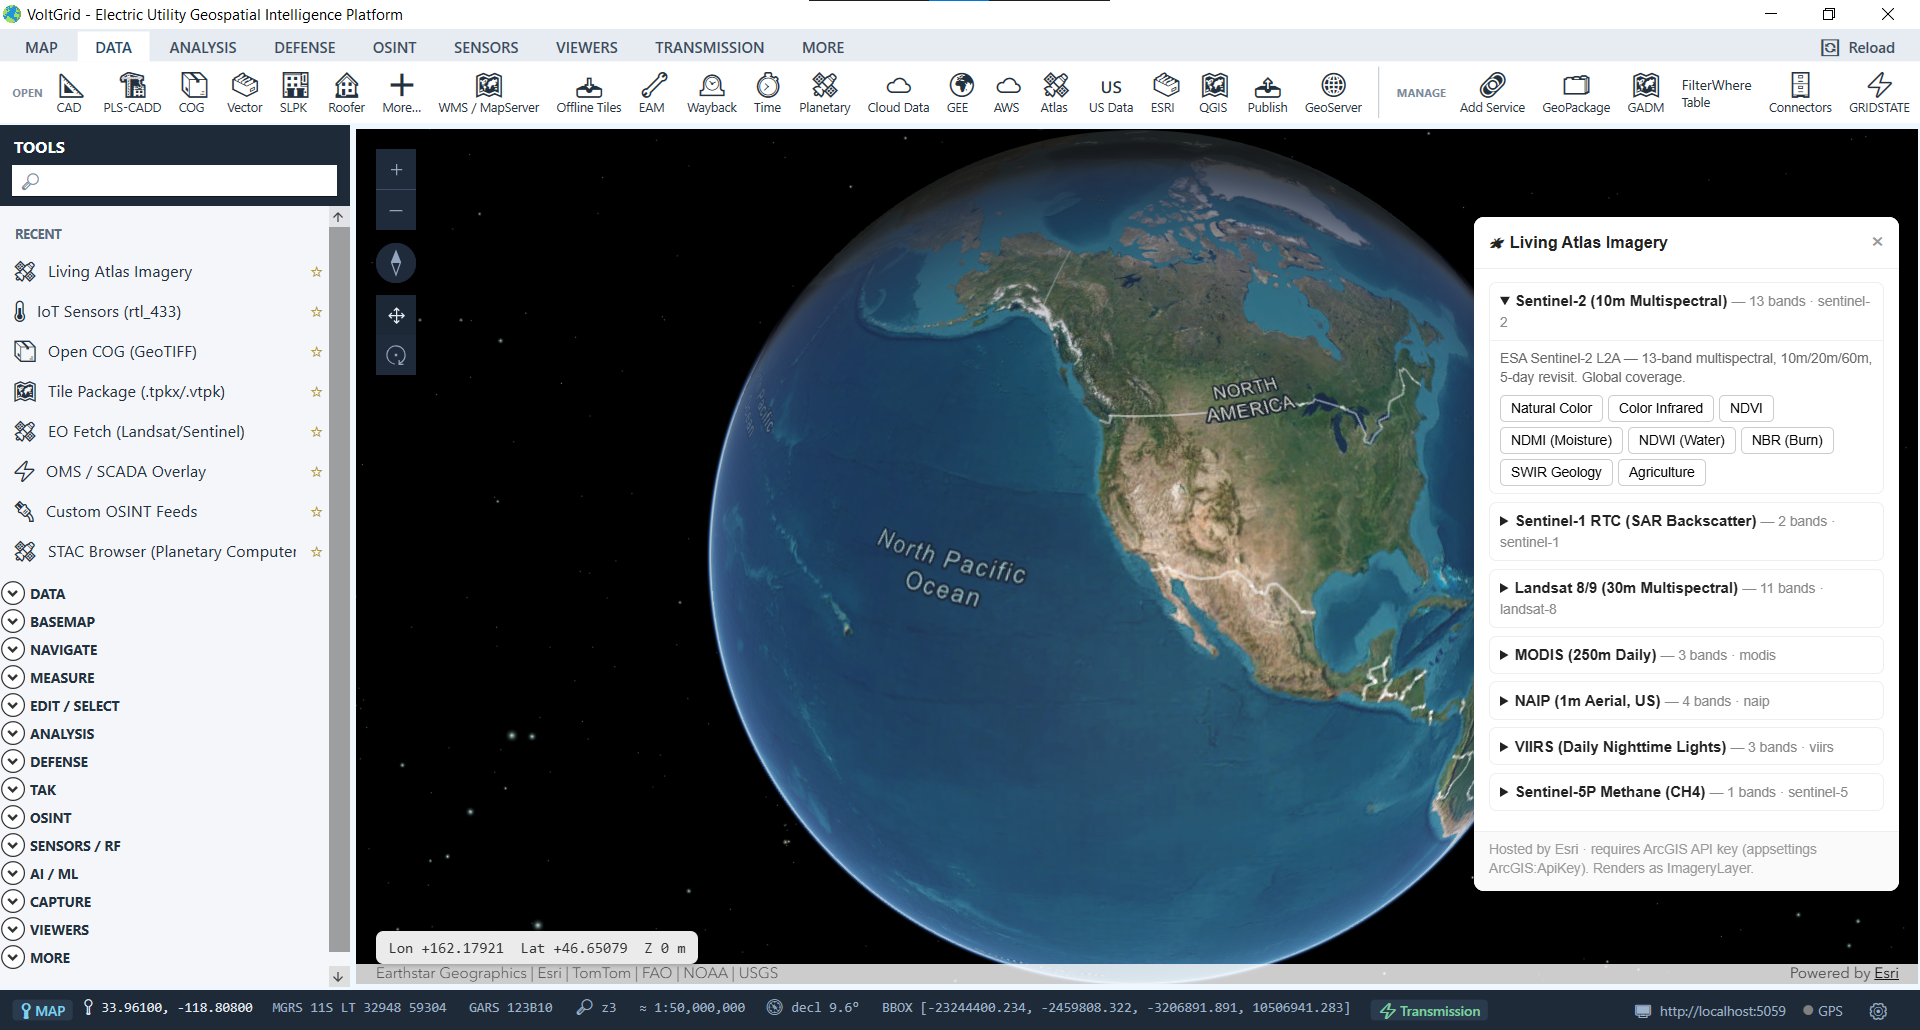This screenshot has height=1030, width=1920.
Task: Open the ESRI tool
Action: pos(1163,93)
